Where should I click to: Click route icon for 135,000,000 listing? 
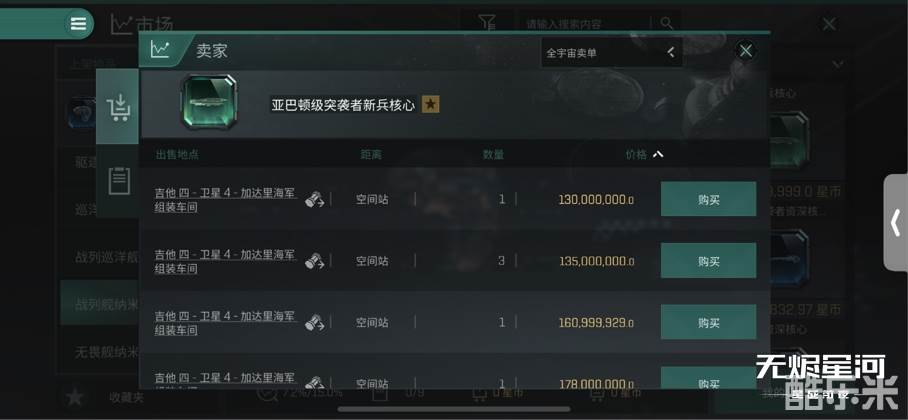314,261
